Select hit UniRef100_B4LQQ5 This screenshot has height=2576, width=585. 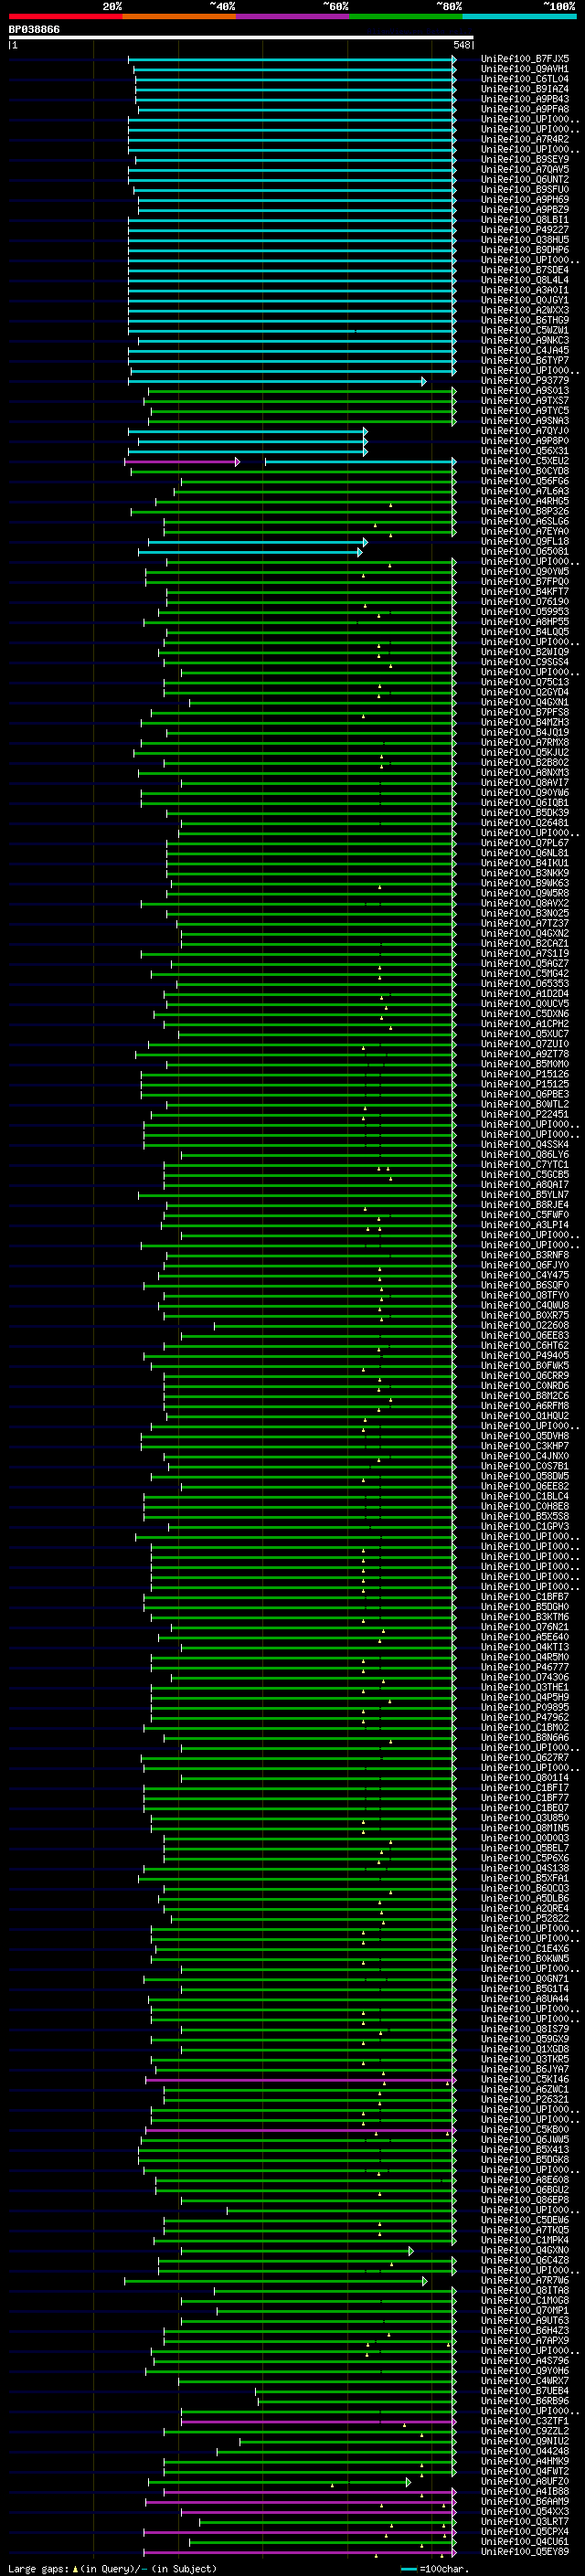525,632
